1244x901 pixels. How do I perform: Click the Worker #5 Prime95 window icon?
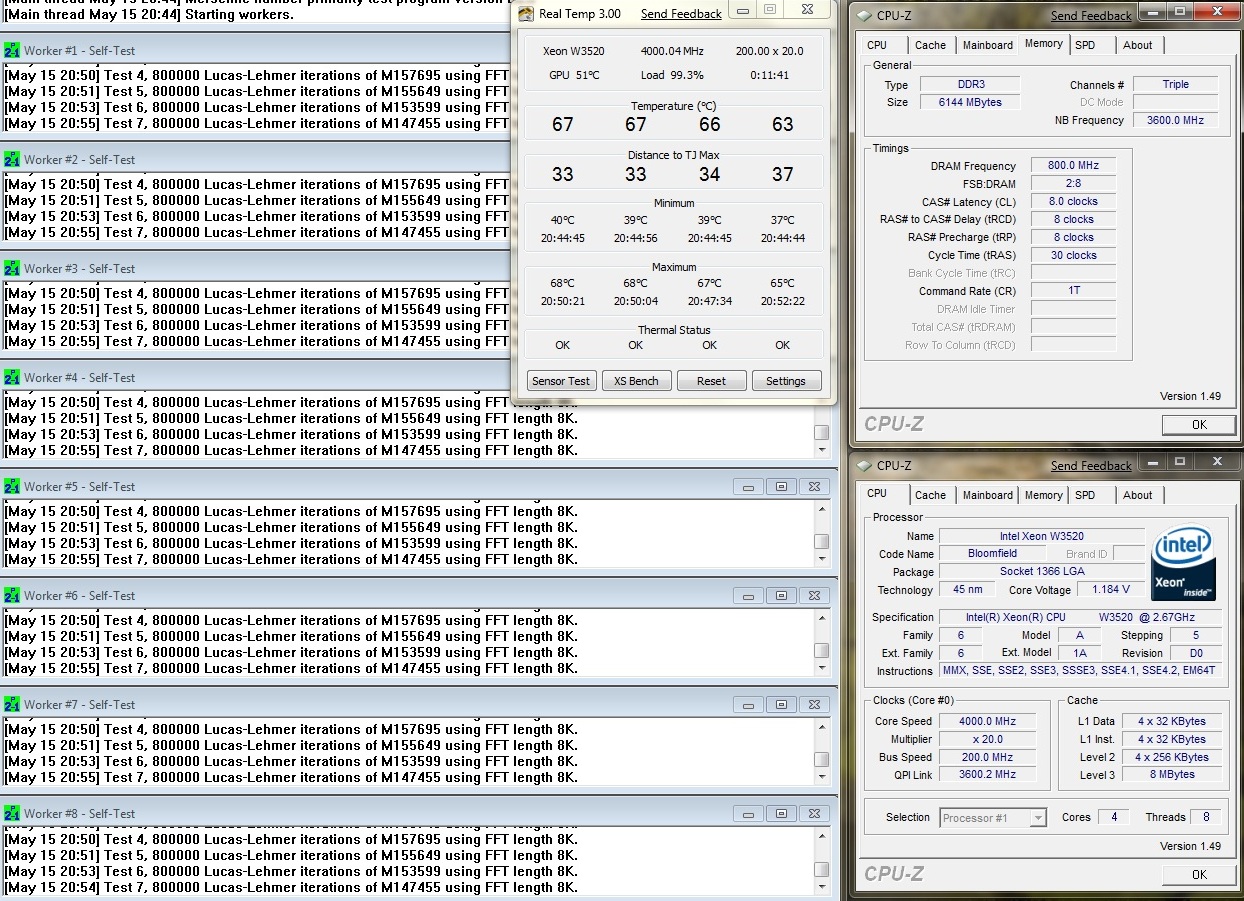[12, 486]
